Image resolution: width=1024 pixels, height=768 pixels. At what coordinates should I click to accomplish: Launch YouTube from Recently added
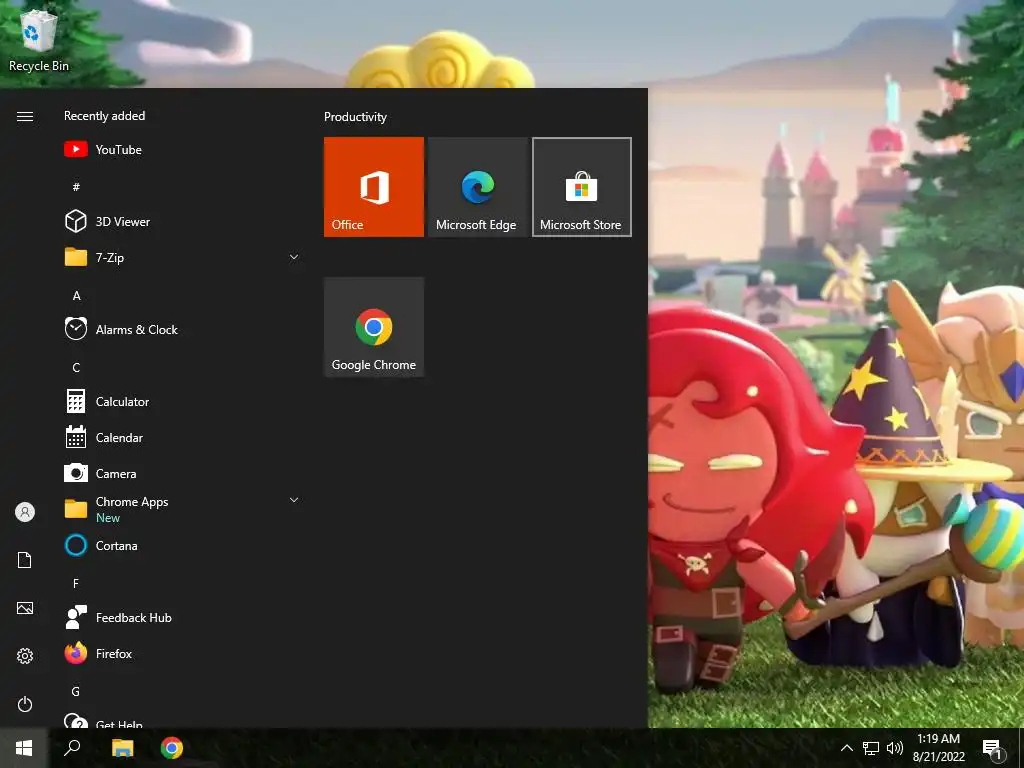tap(182, 150)
